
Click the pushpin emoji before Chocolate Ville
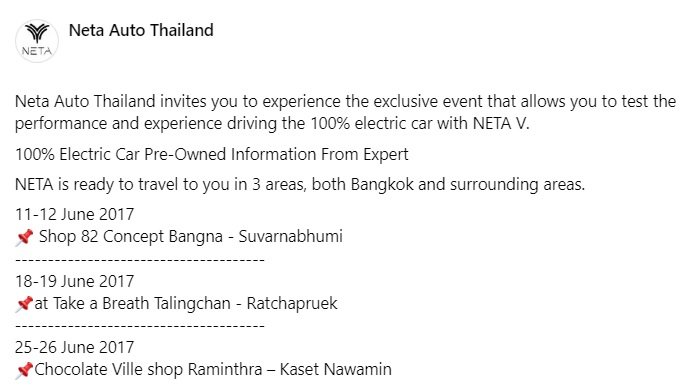(x=24, y=370)
